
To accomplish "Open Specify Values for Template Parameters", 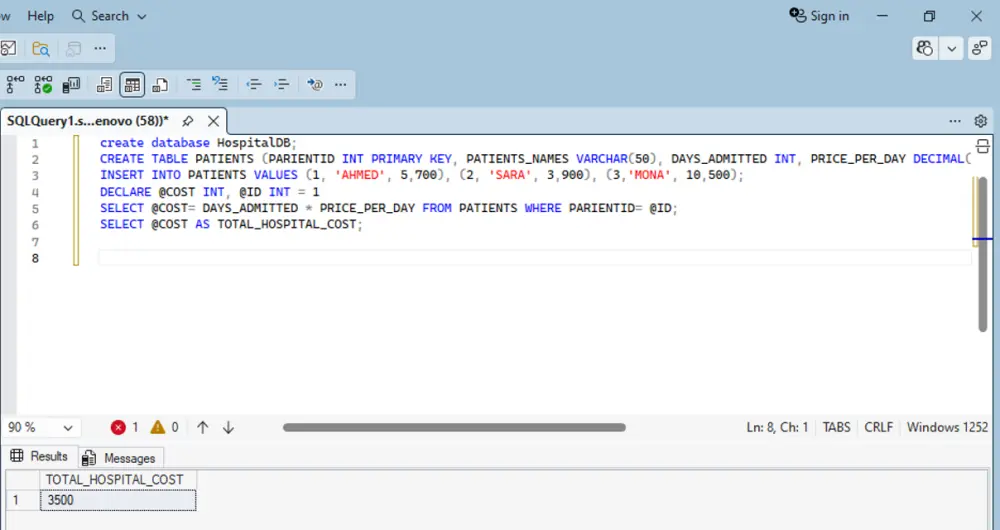I will pyautogui.click(x=314, y=84).
